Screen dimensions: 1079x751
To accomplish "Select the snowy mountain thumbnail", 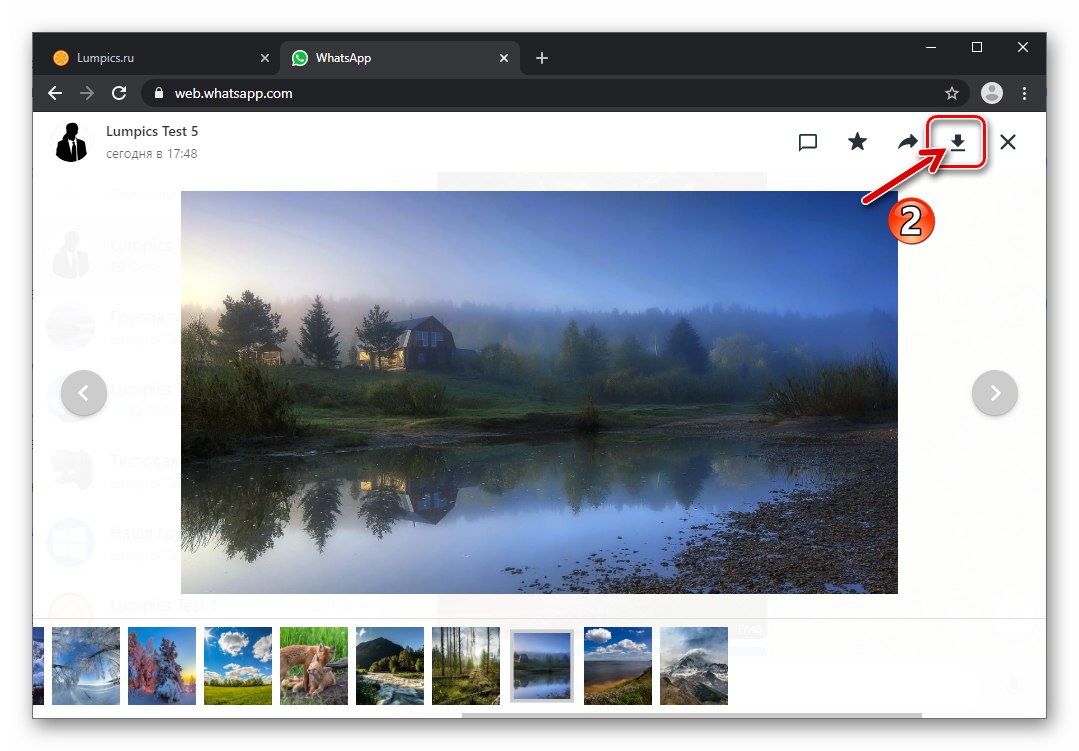I will coord(694,666).
